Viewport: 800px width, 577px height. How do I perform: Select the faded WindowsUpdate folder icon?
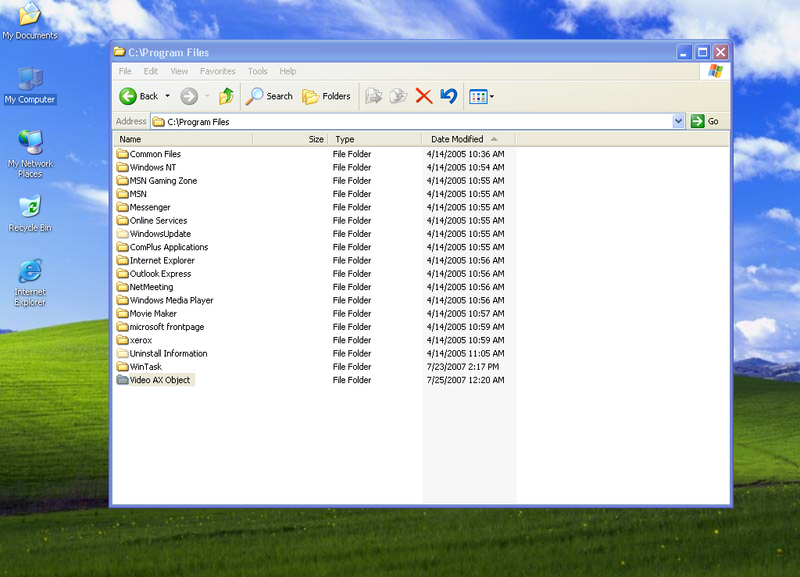tap(122, 233)
